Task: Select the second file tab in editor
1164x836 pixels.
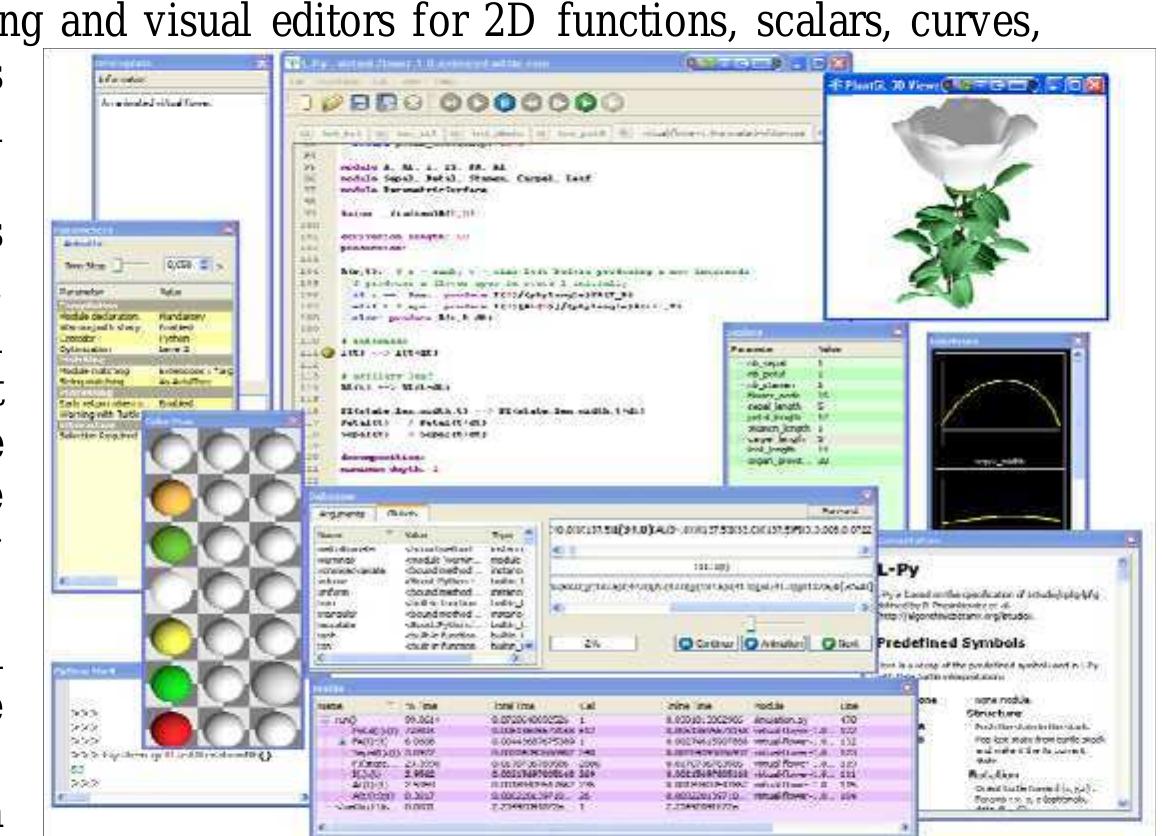Action: click(x=408, y=134)
